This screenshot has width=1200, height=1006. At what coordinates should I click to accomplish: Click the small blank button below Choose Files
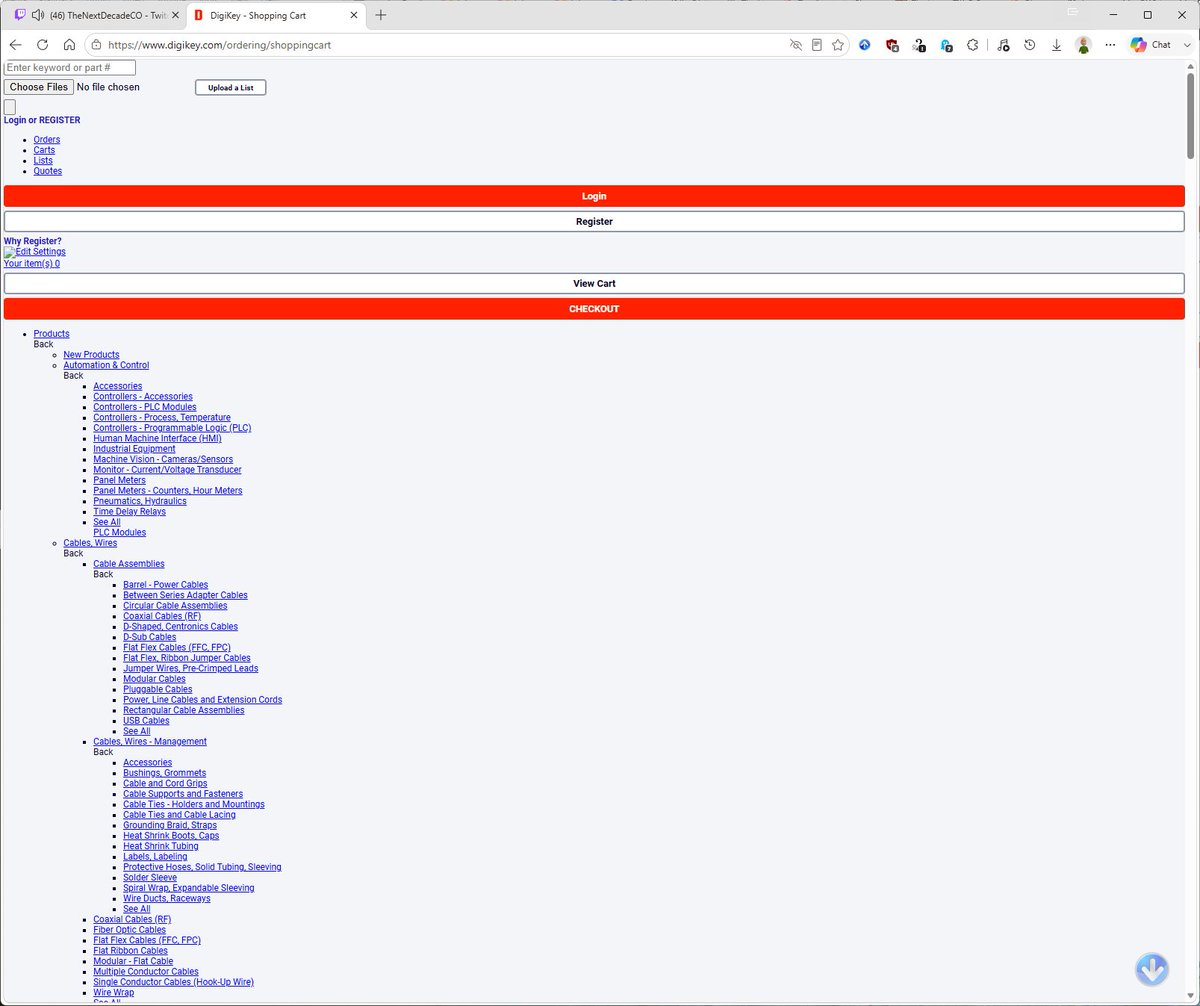pos(10,107)
